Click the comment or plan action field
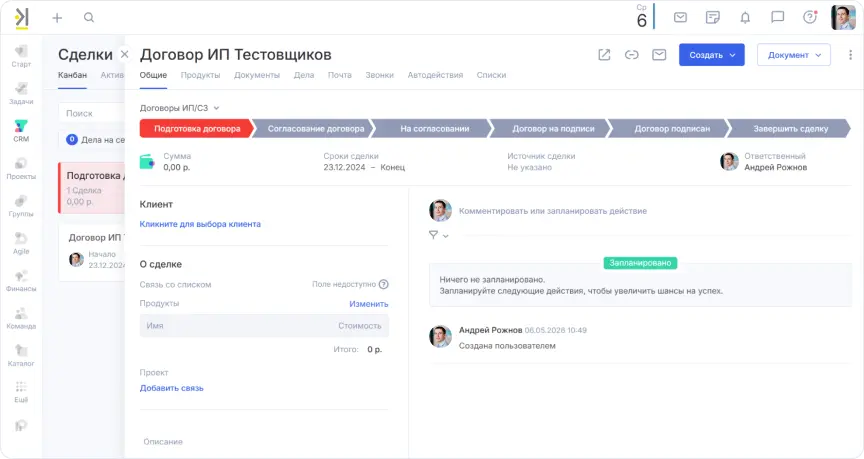Image resolution: width=864 pixels, height=459 pixels. coord(553,211)
